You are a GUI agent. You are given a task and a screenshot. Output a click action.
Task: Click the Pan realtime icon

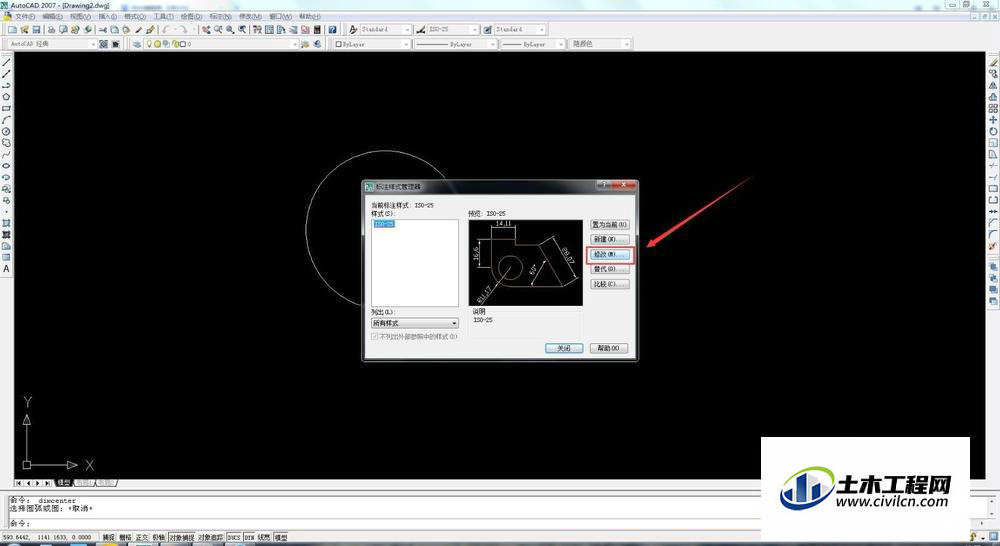[206, 29]
